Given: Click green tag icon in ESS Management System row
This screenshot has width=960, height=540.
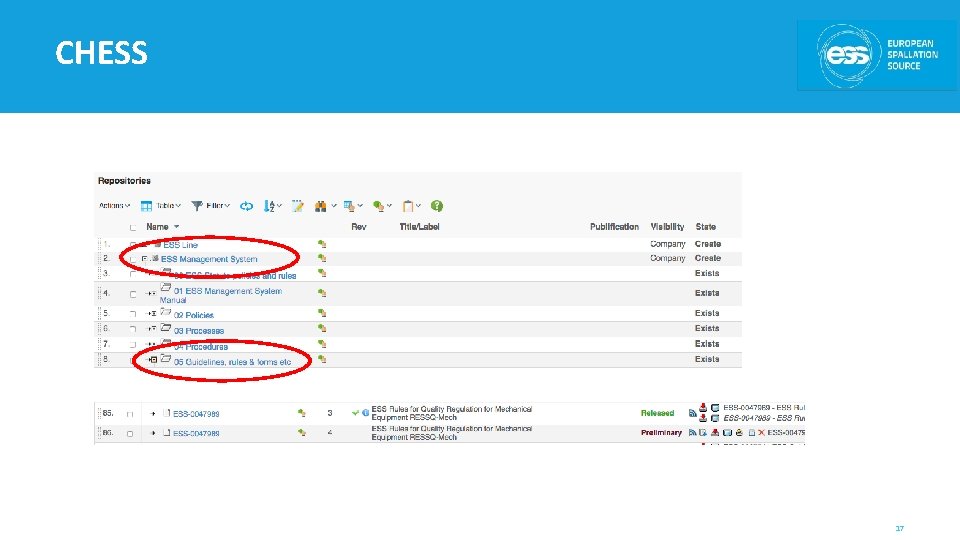Looking at the screenshot, I should [321, 258].
